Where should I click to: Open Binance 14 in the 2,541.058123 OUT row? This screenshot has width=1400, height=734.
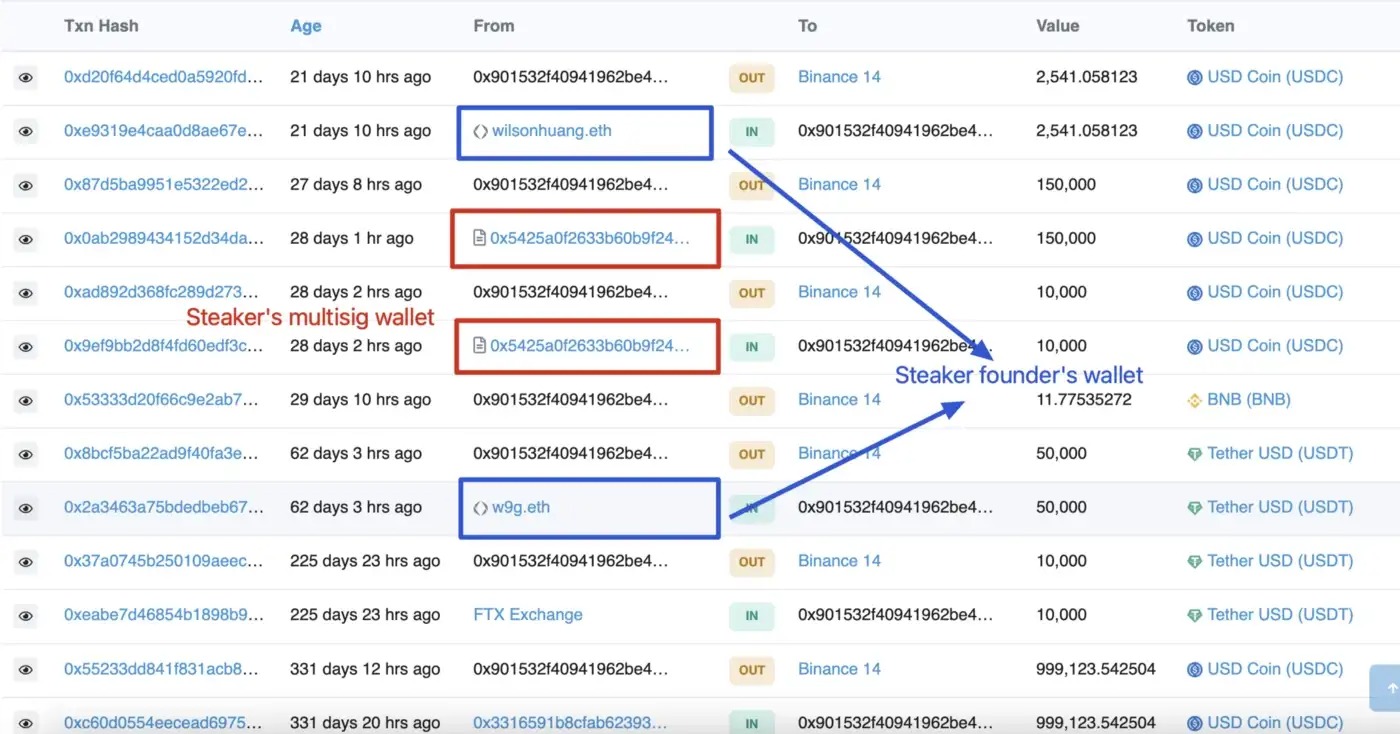pos(839,77)
